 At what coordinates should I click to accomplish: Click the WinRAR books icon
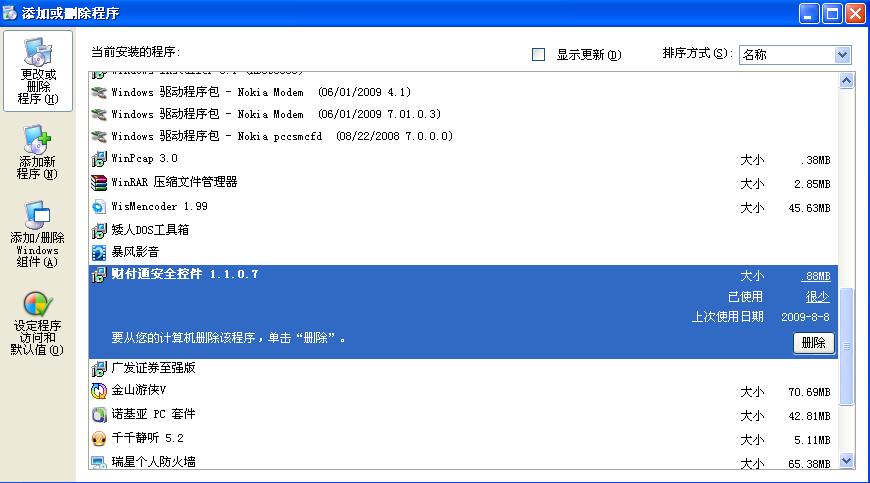pos(98,182)
